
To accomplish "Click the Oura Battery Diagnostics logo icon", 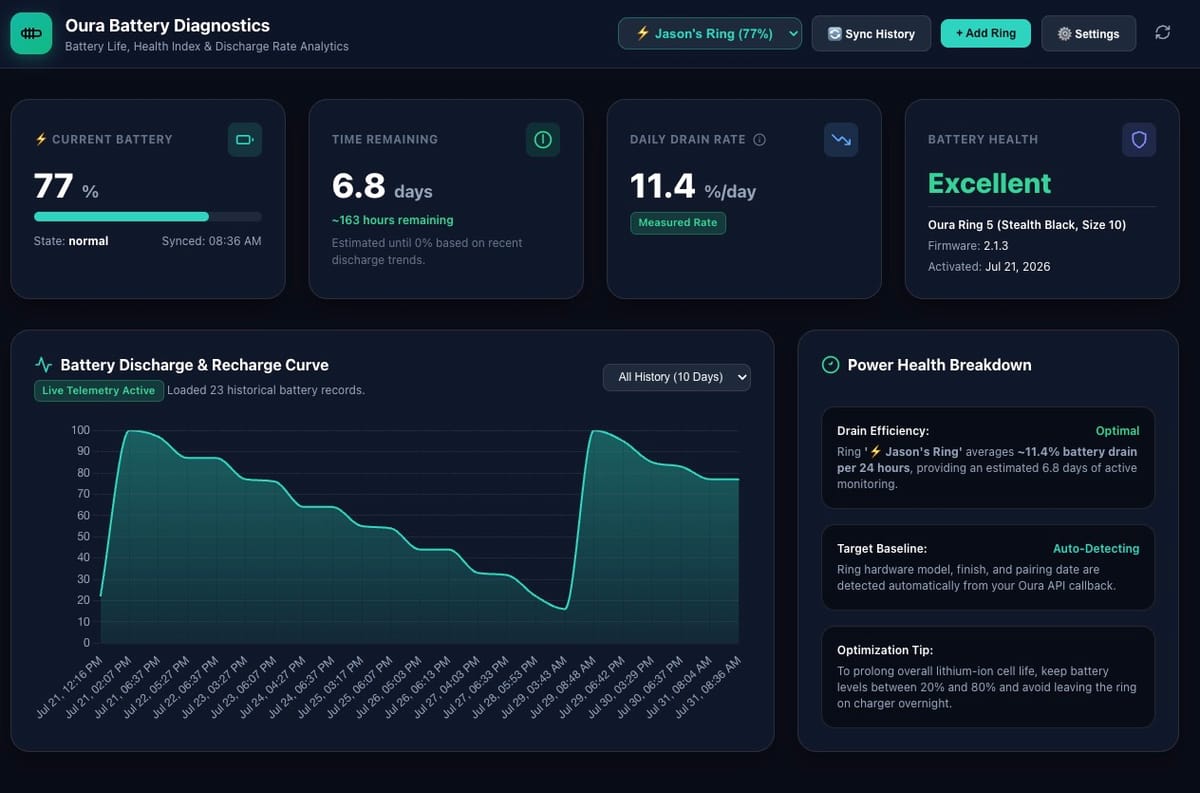I will click(31, 33).
